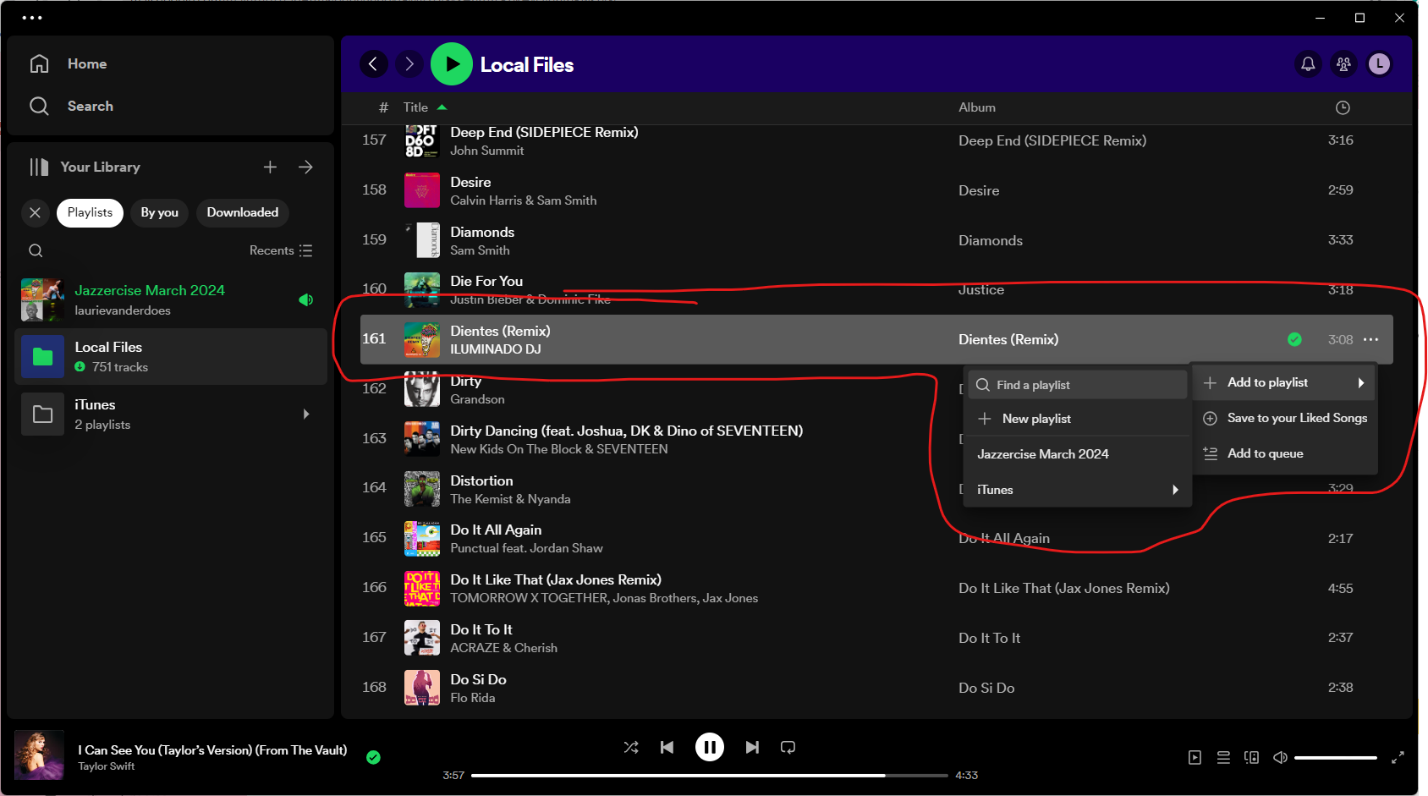Toggle liked checkmark on Dientes (Remix) row

1295,340
